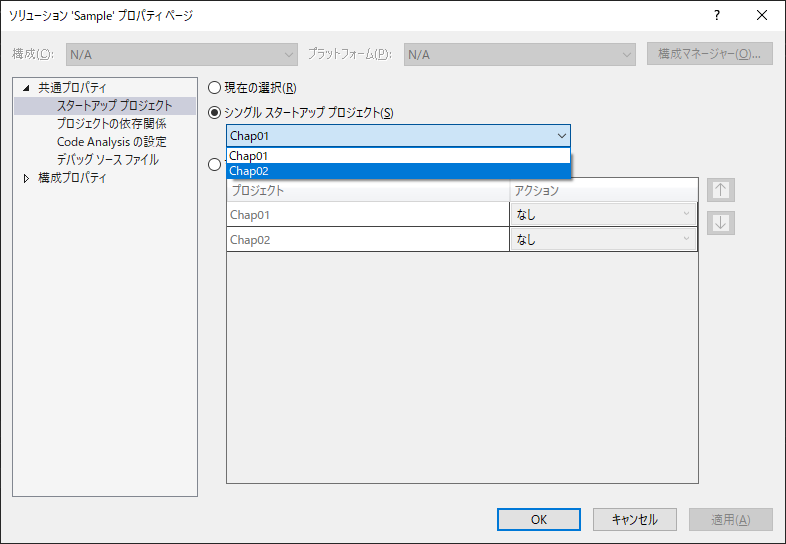Screen dimensions: 786x544
Task: Choose Chap01 from the dropdown list
Action: tap(398, 156)
